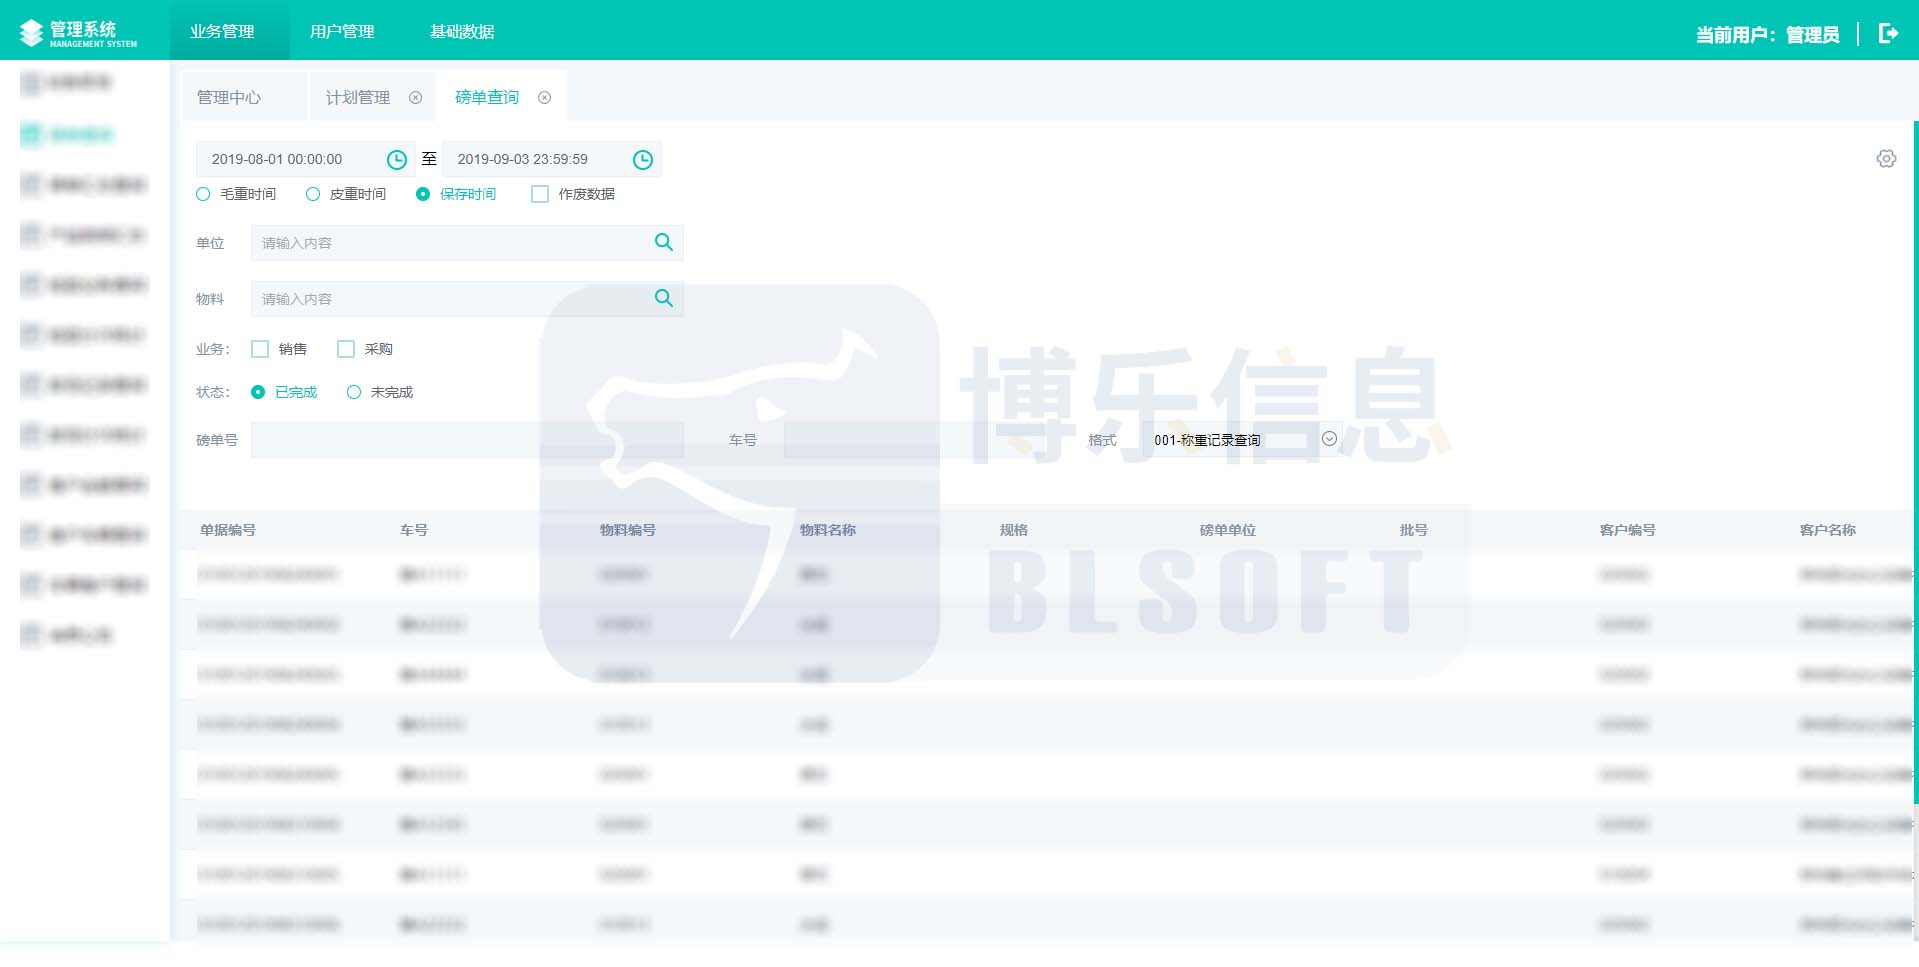
Task: Click the search icon in 物料 field
Action: click(664, 298)
